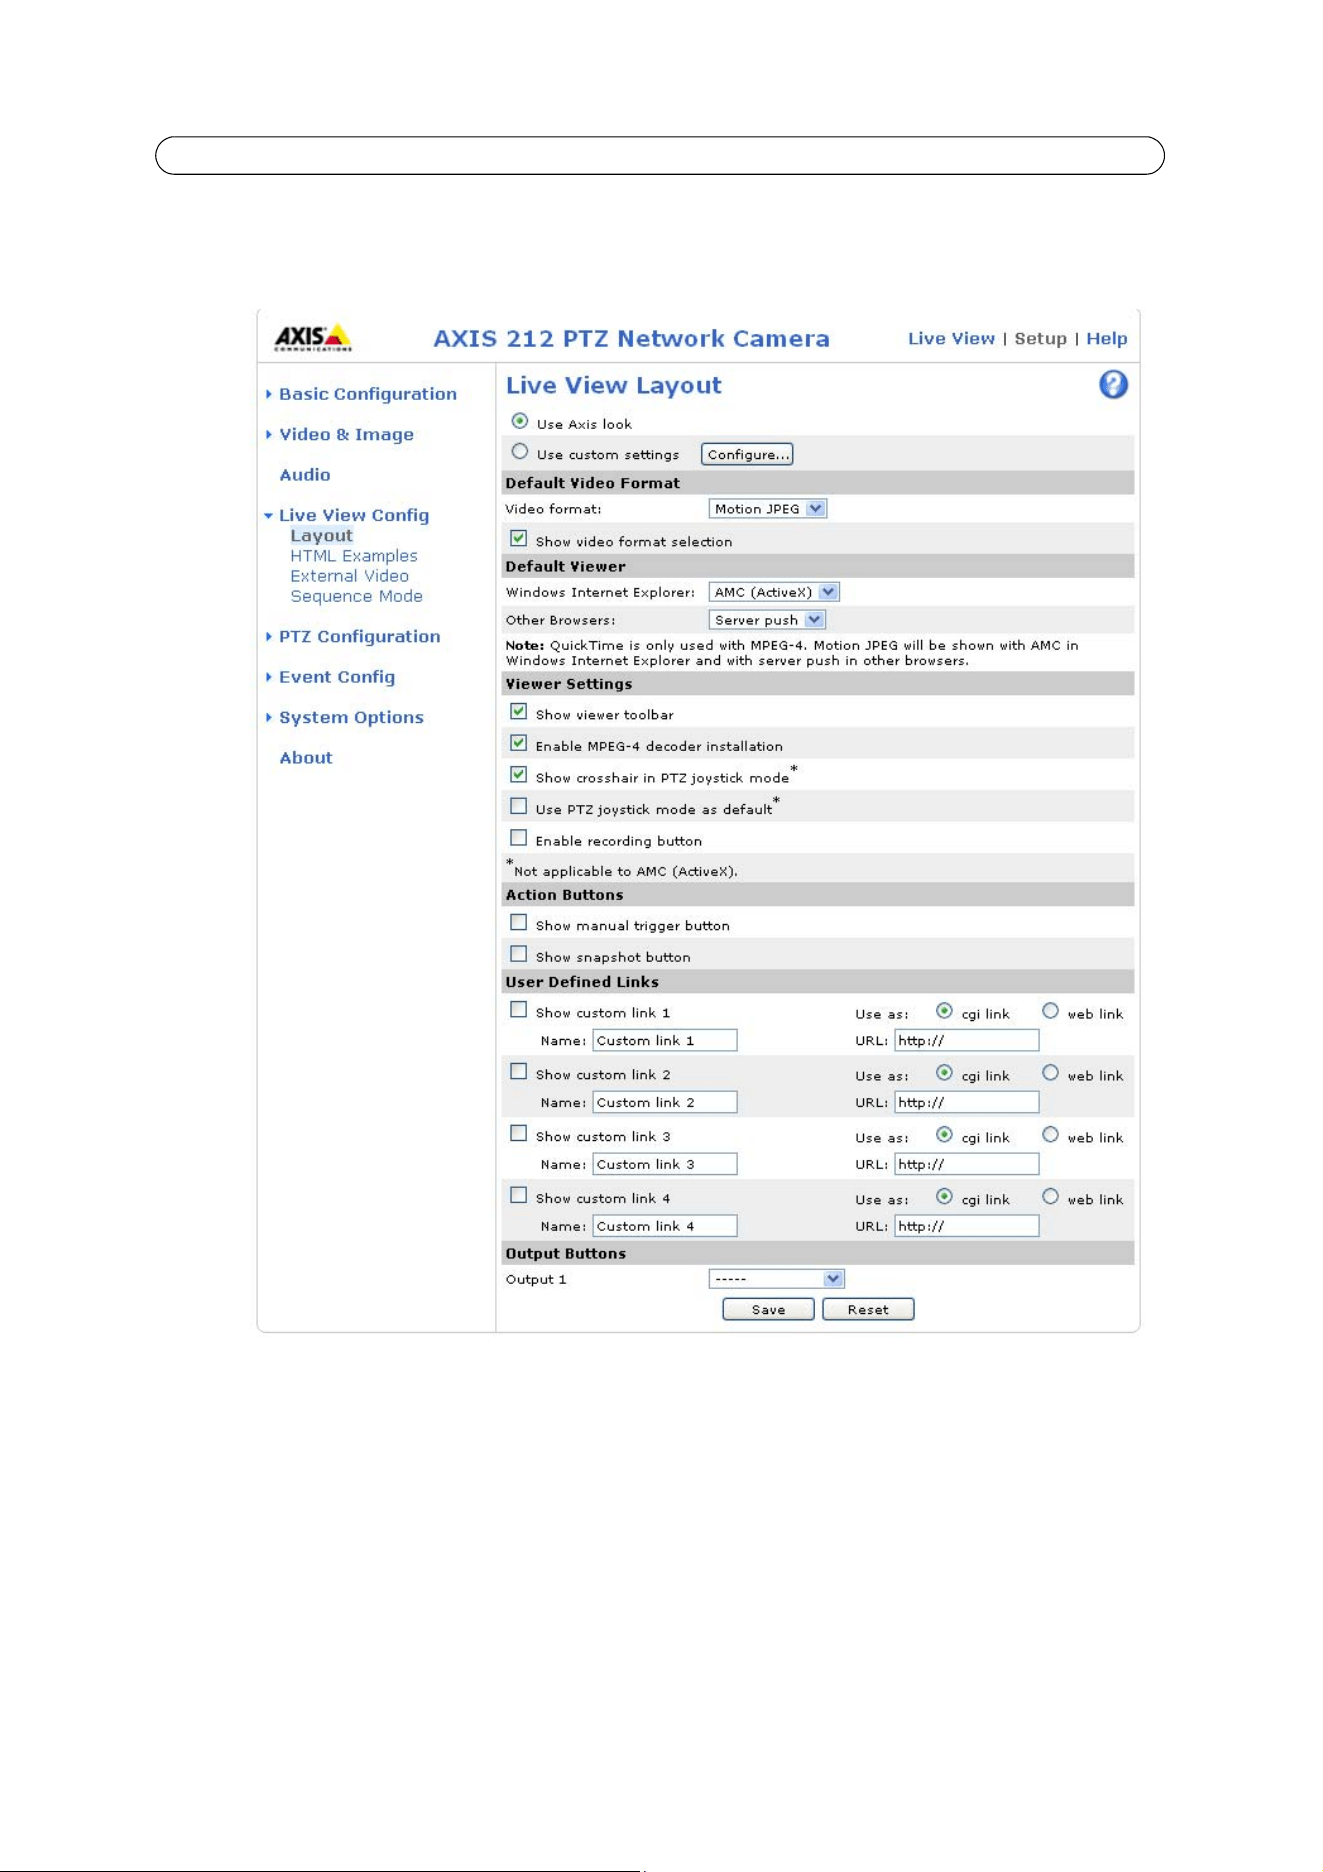The width and height of the screenshot is (1323, 1872).
Task: Choose cgi link for custom link 4
Action: 944,1197
